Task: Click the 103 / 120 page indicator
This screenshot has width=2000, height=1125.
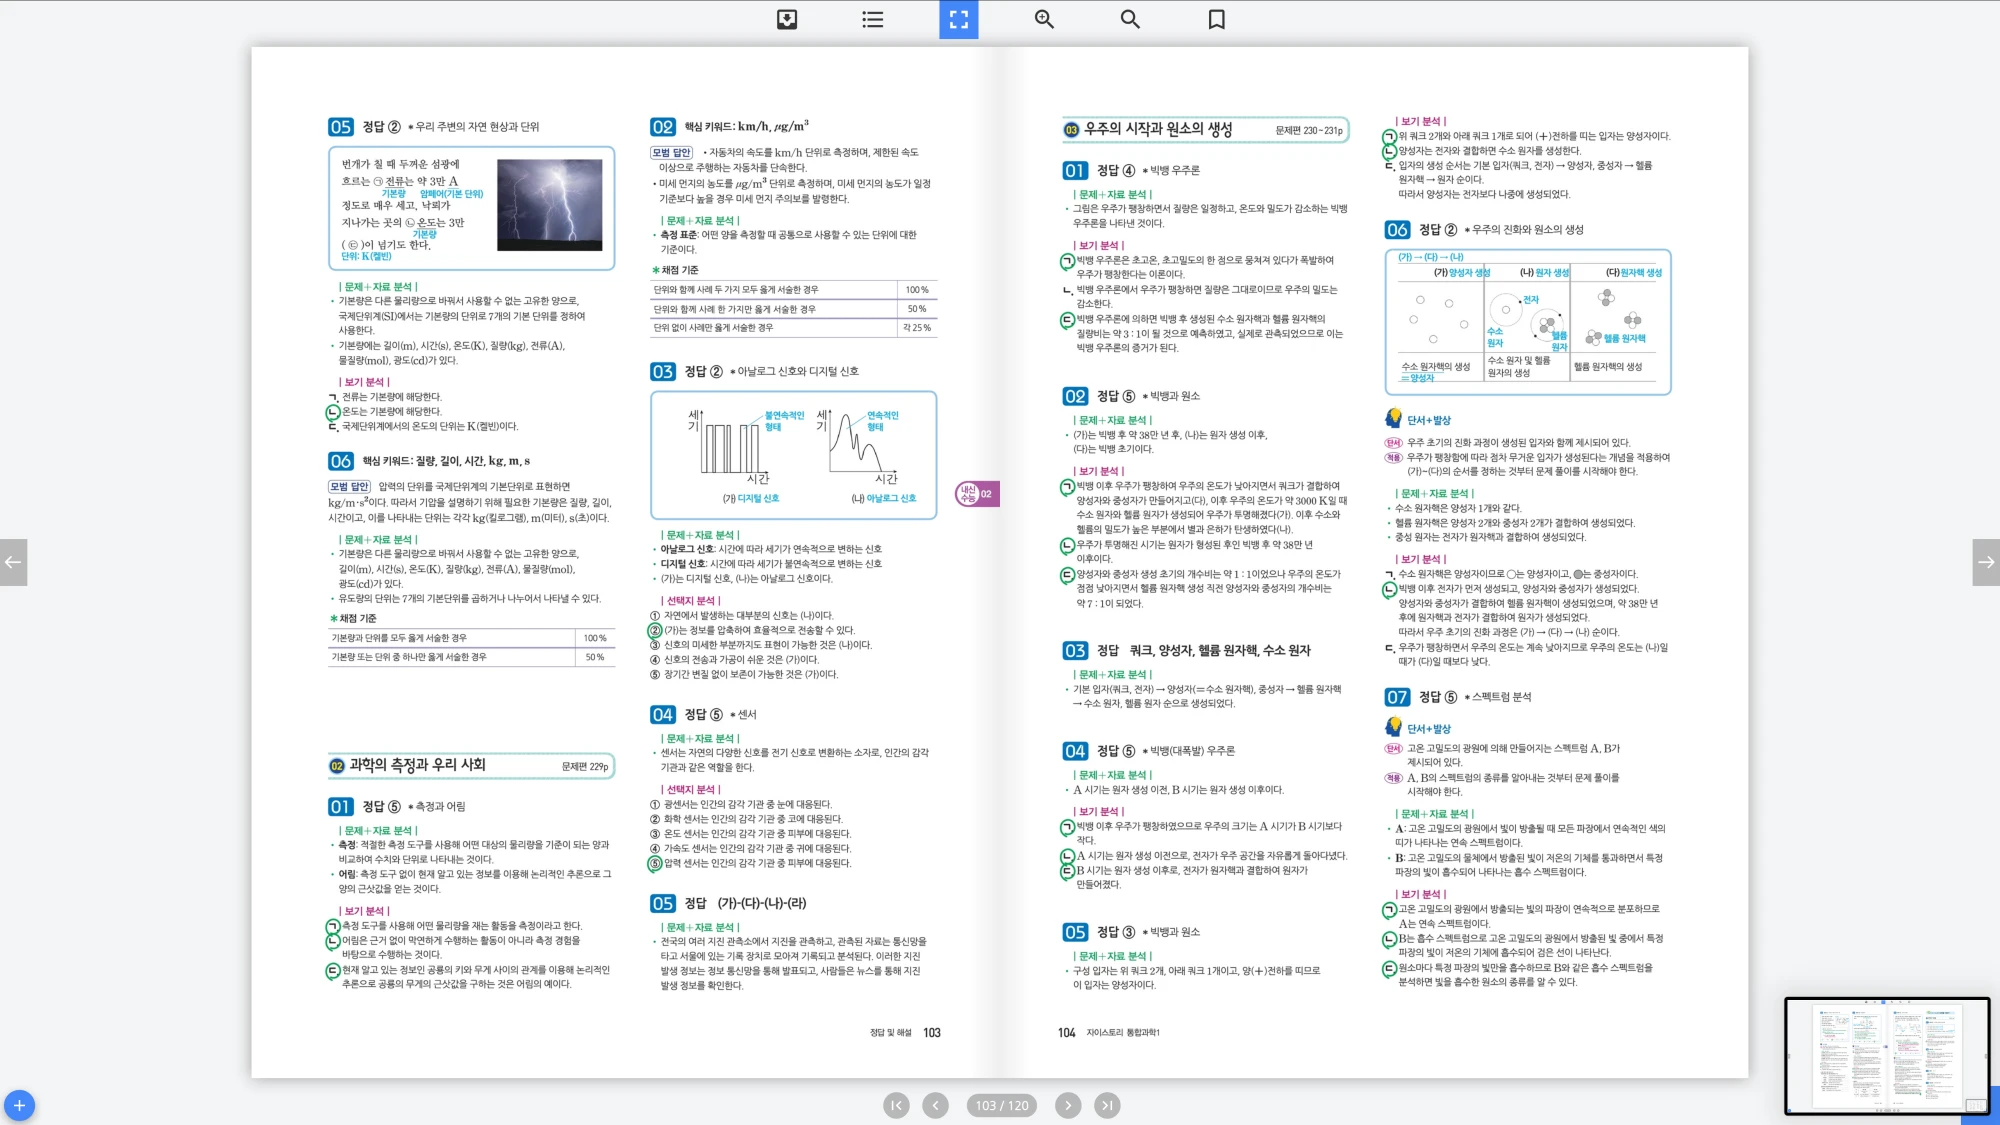Action: point(1001,1105)
